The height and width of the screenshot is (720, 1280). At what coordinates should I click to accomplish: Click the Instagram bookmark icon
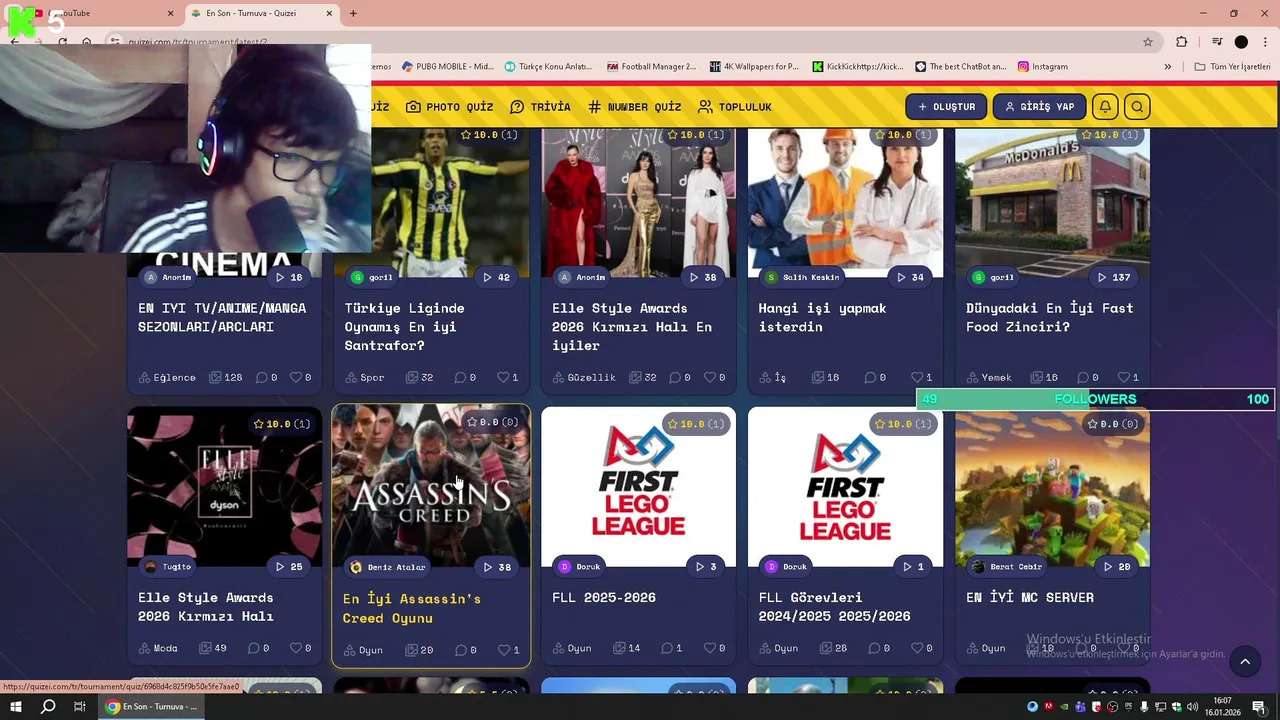pos(1043,66)
